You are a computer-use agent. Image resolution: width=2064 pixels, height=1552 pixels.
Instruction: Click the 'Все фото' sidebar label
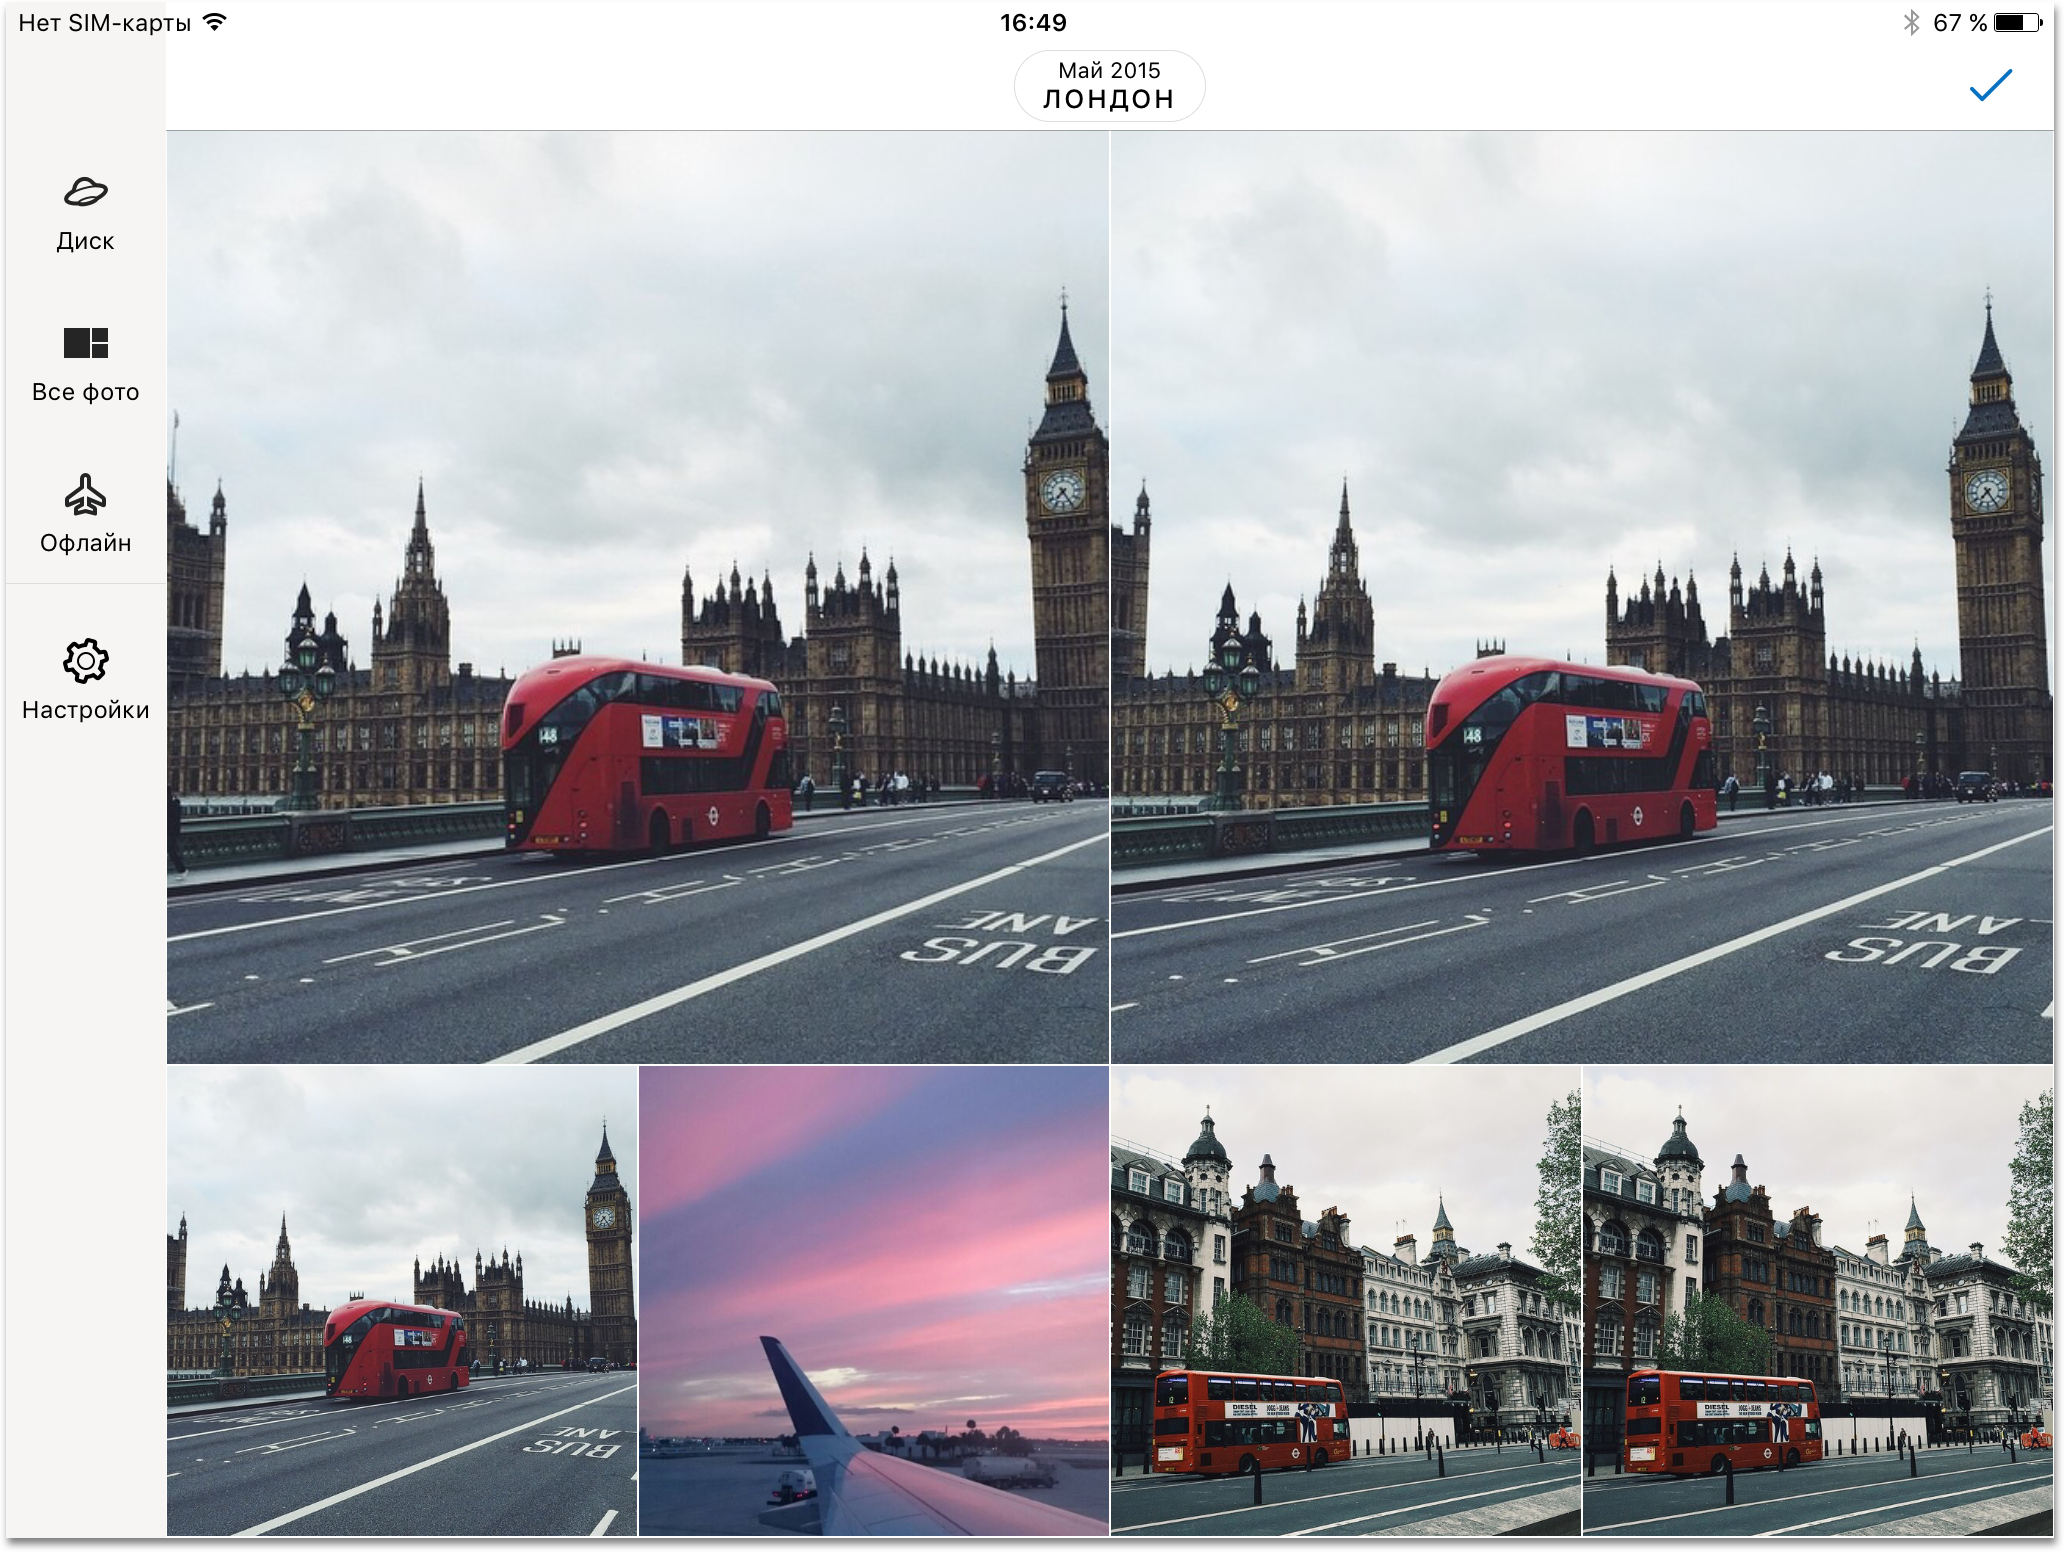(x=85, y=392)
